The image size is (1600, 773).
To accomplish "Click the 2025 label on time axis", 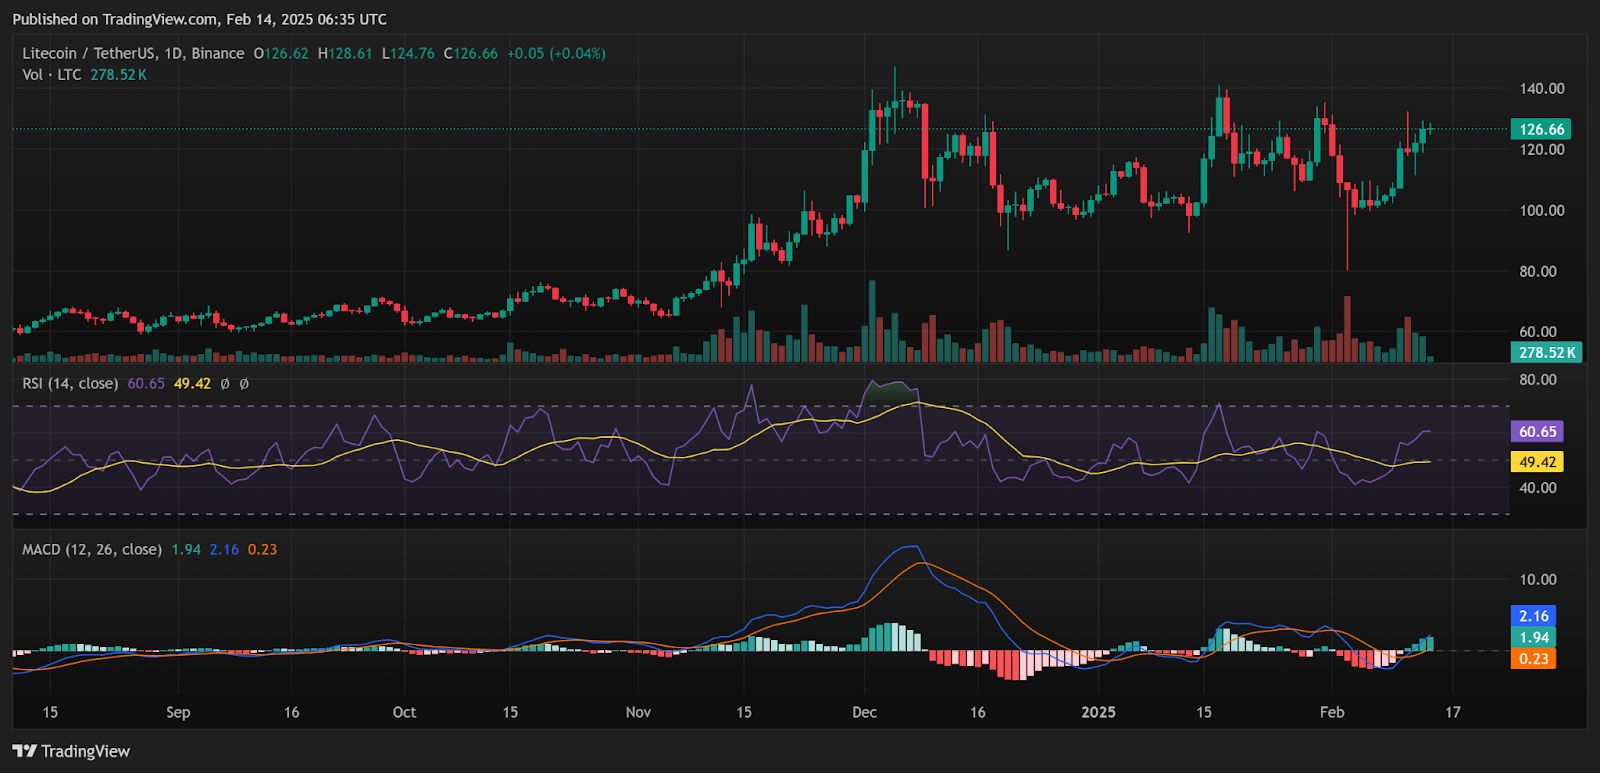I will [x=1098, y=712].
